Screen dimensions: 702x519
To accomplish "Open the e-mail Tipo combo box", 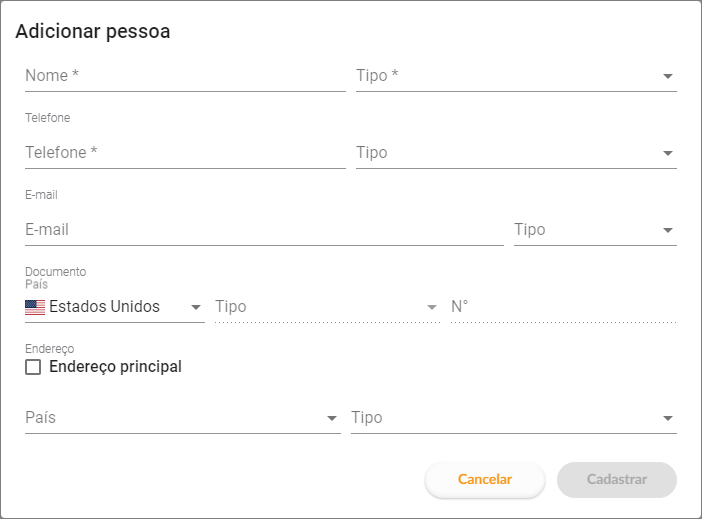I will click(595, 230).
